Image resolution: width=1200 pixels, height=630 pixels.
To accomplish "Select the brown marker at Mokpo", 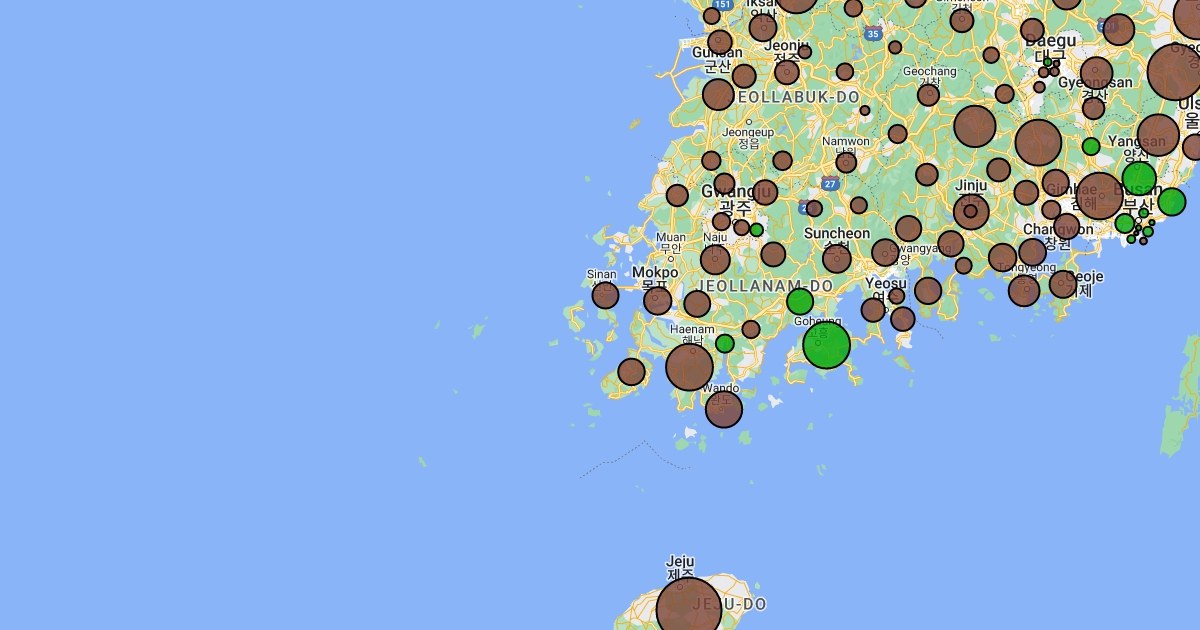I will point(657,300).
